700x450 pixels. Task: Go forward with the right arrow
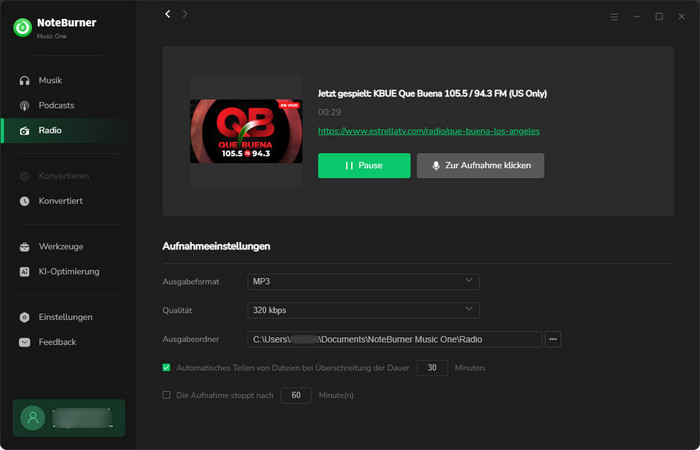185,14
